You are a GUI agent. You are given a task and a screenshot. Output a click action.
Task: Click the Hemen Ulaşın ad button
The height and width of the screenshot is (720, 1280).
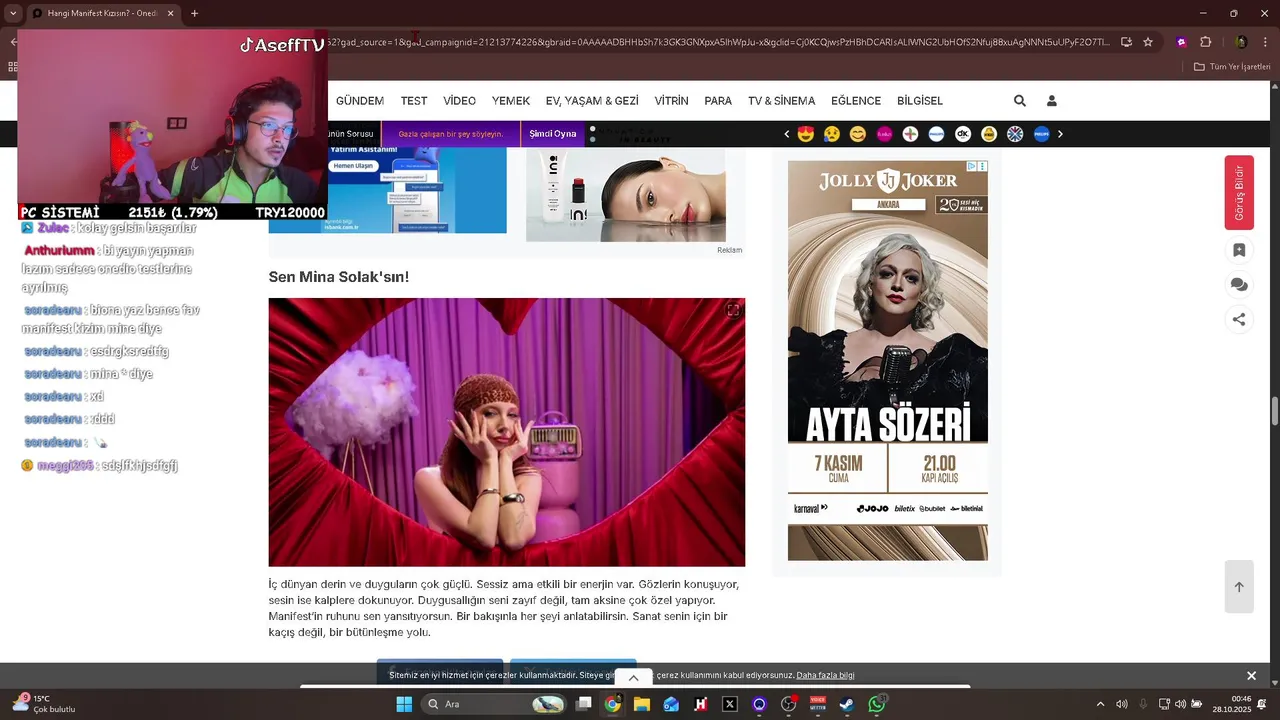(353, 166)
